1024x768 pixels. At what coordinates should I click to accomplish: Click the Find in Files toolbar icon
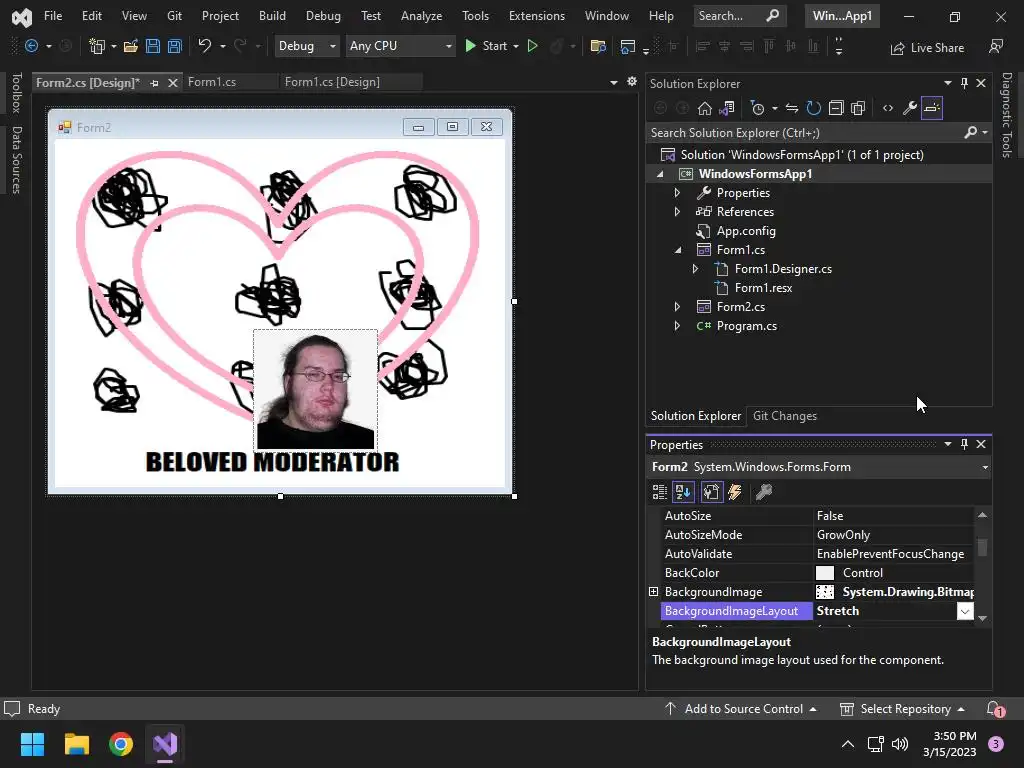click(598, 46)
